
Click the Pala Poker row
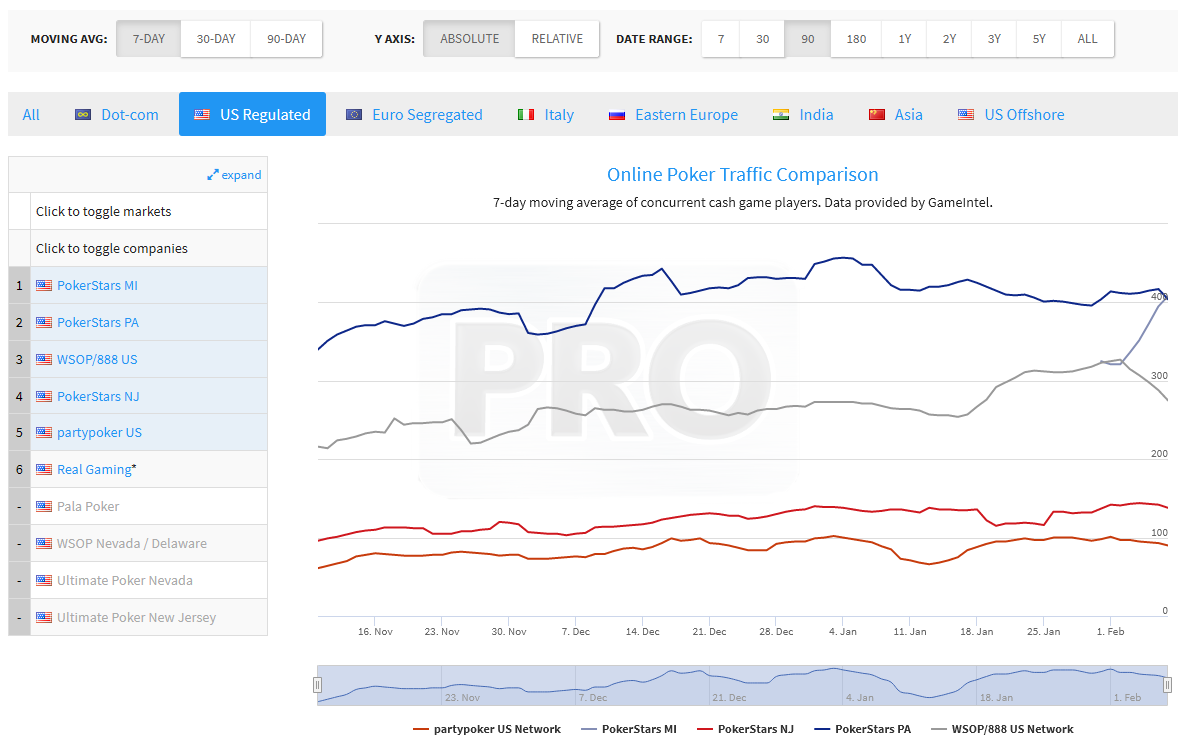(138, 507)
